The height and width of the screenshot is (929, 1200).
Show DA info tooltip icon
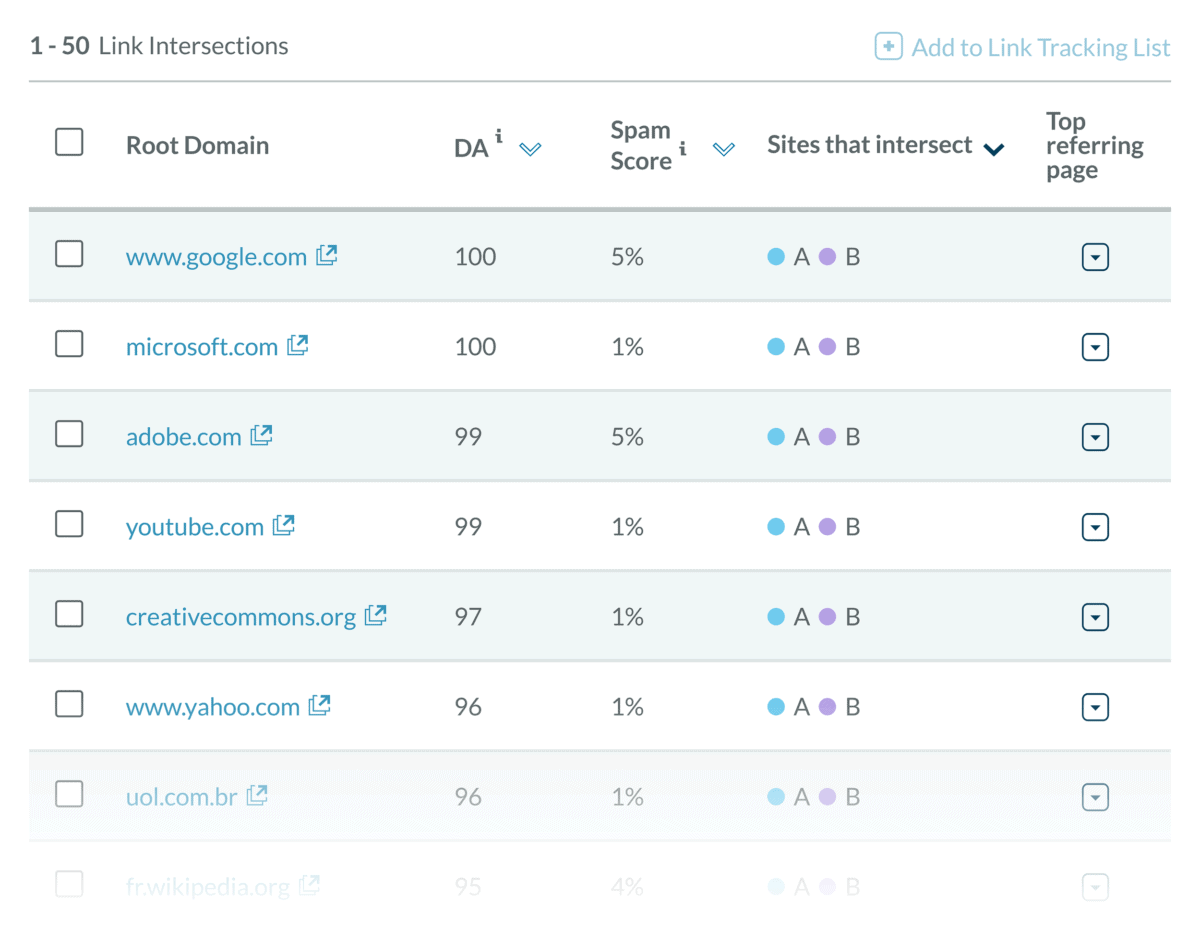499,136
